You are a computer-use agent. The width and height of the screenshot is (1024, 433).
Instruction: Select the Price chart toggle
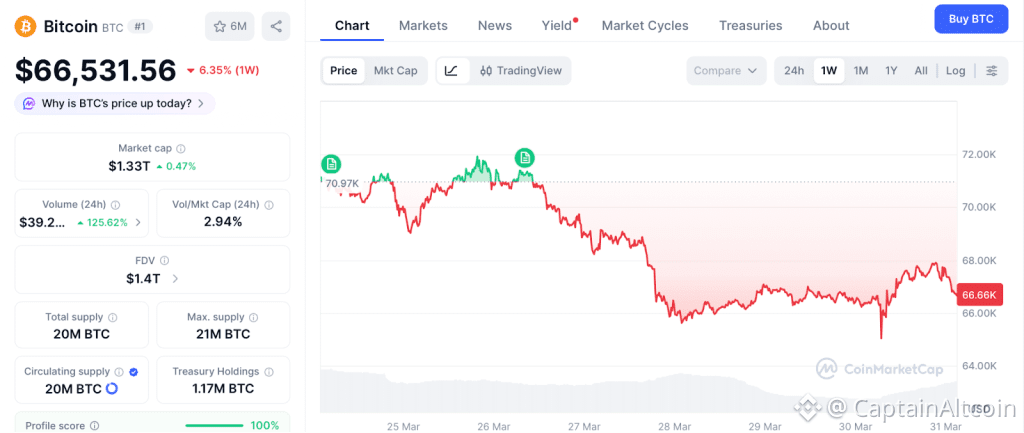pyautogui.click(x=343, y=71)
